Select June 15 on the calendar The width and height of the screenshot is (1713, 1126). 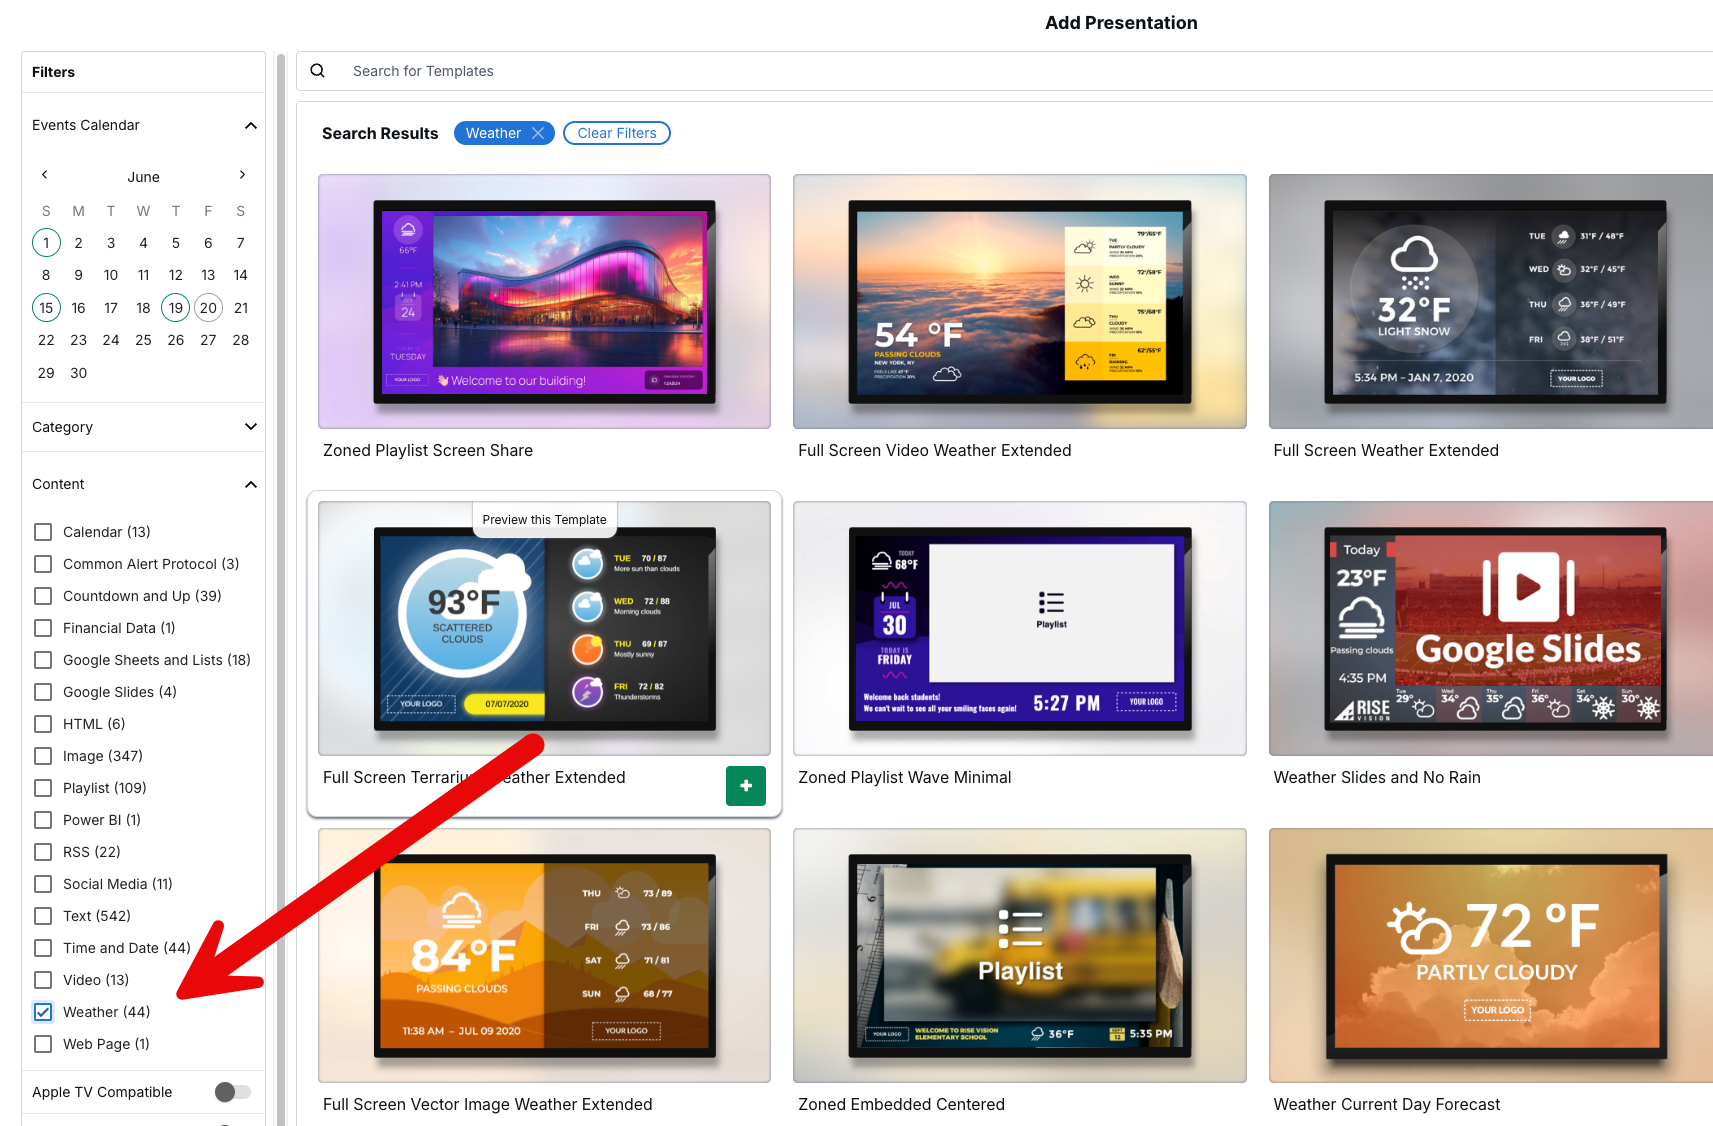click(46, 308)
